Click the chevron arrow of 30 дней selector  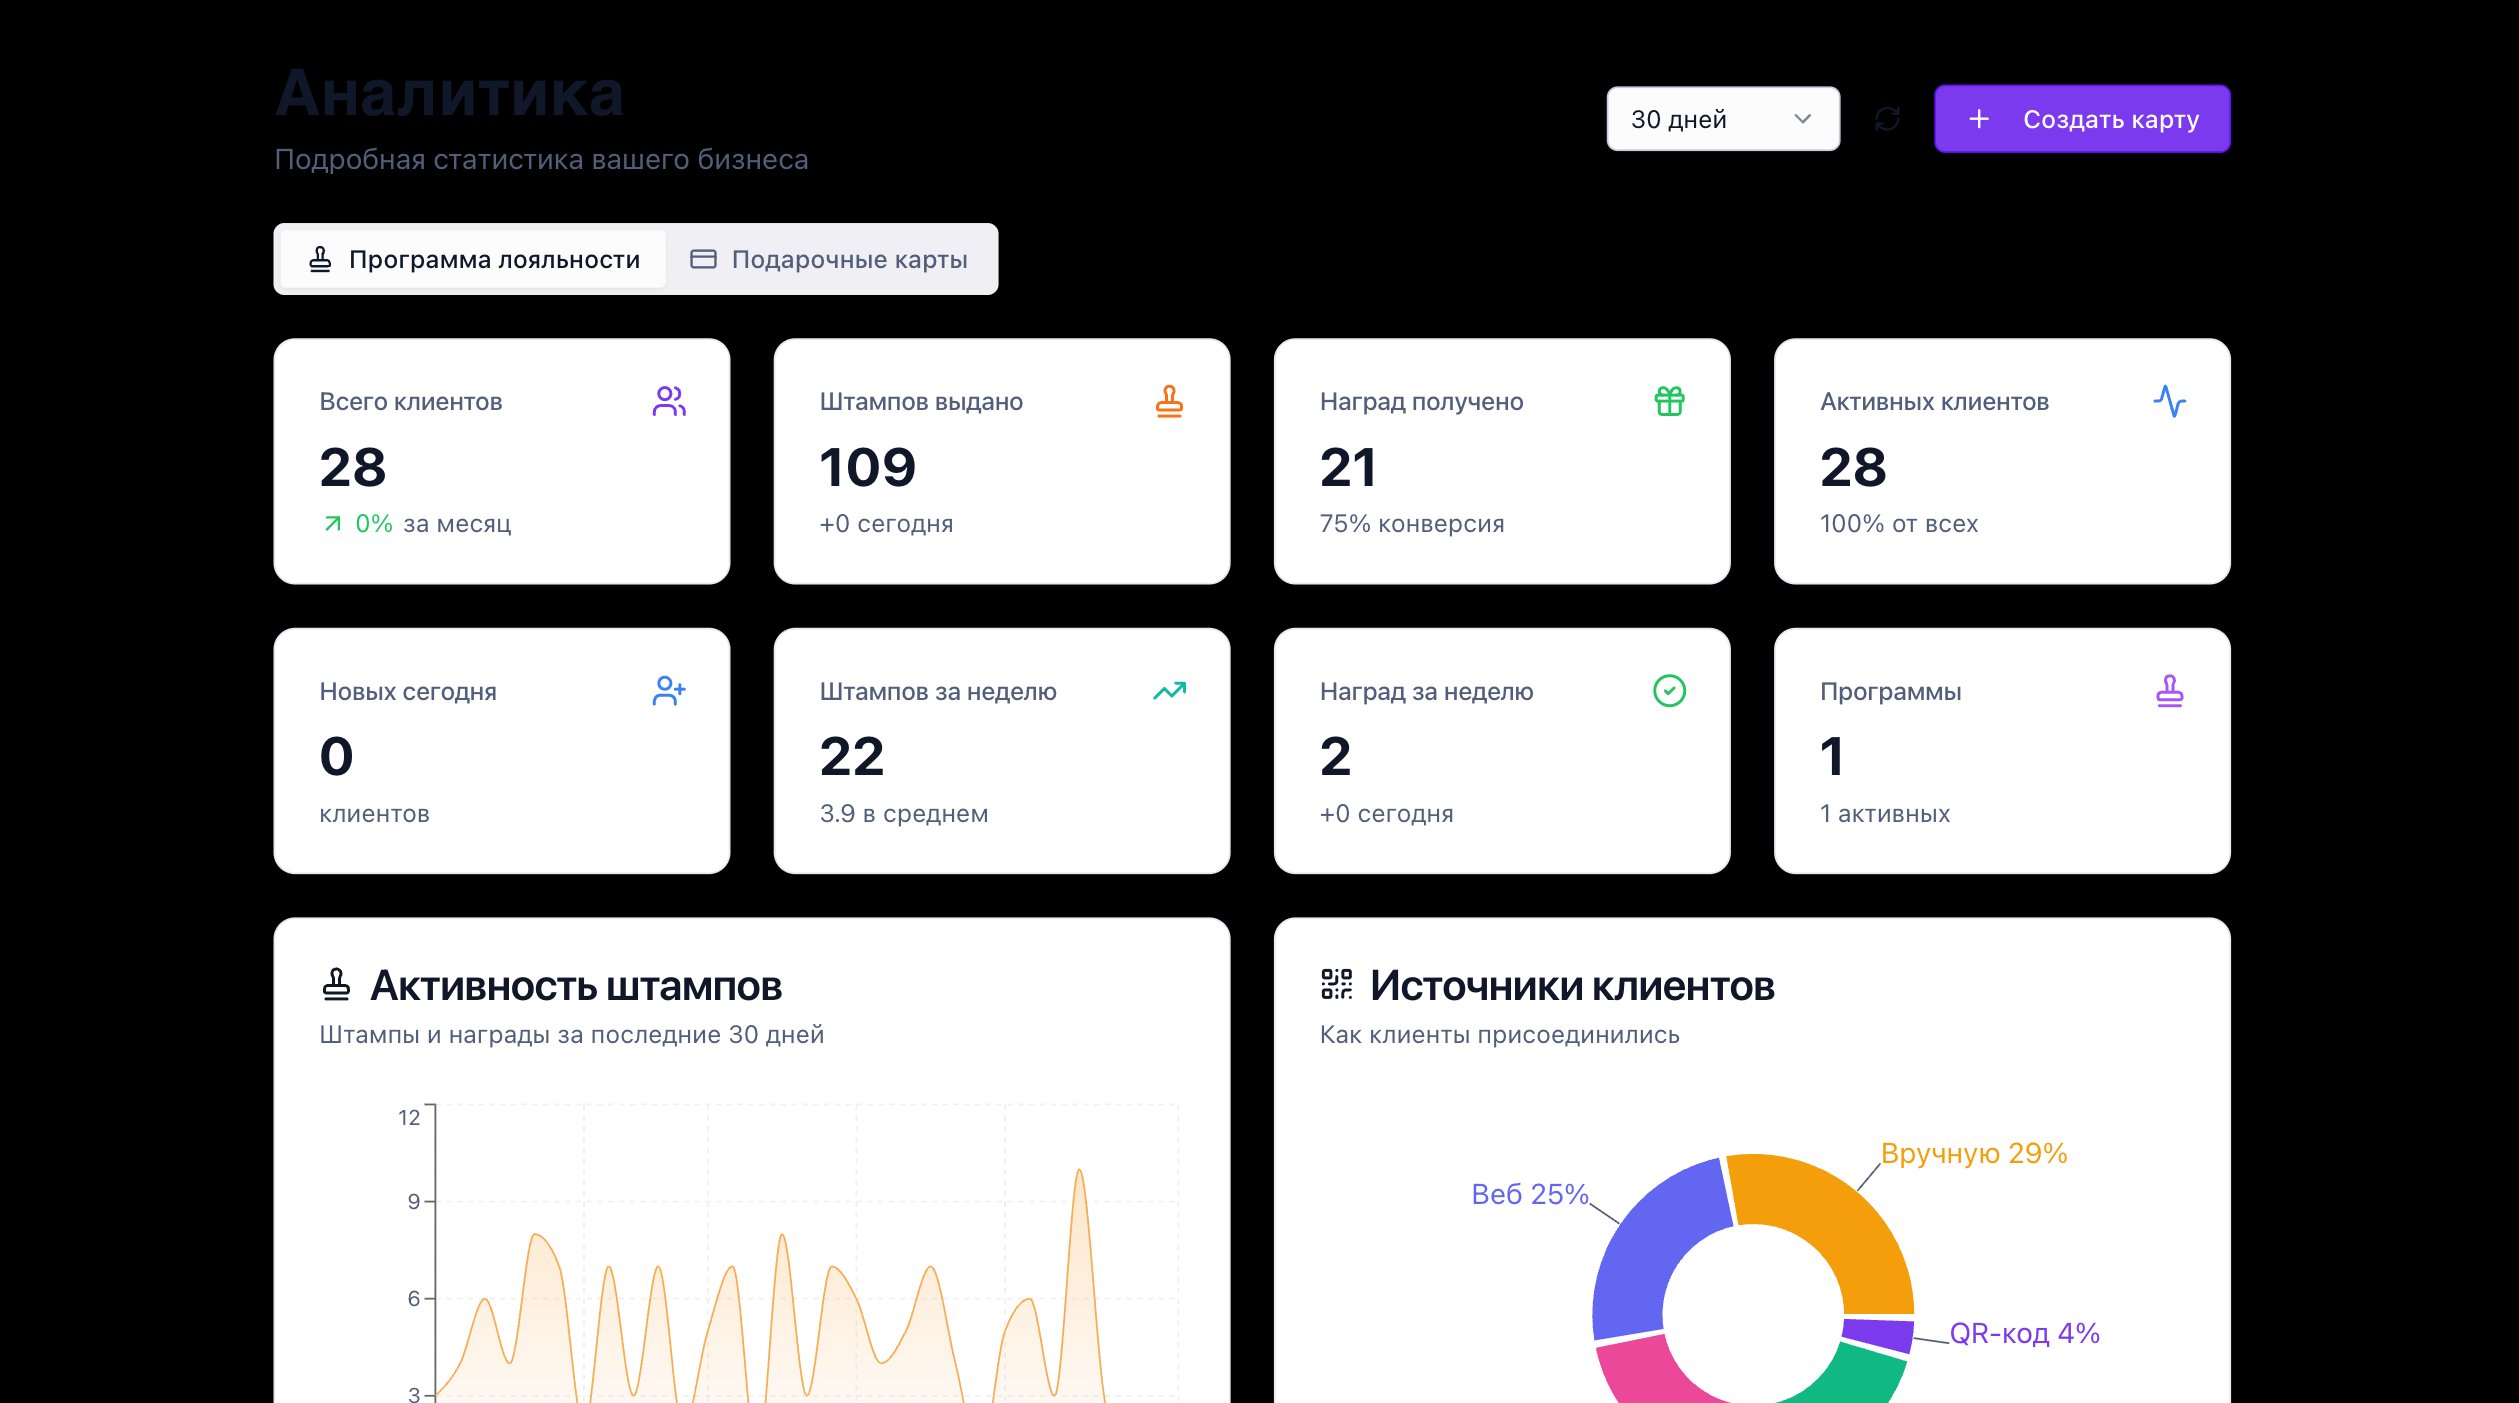coord(1802,119)
